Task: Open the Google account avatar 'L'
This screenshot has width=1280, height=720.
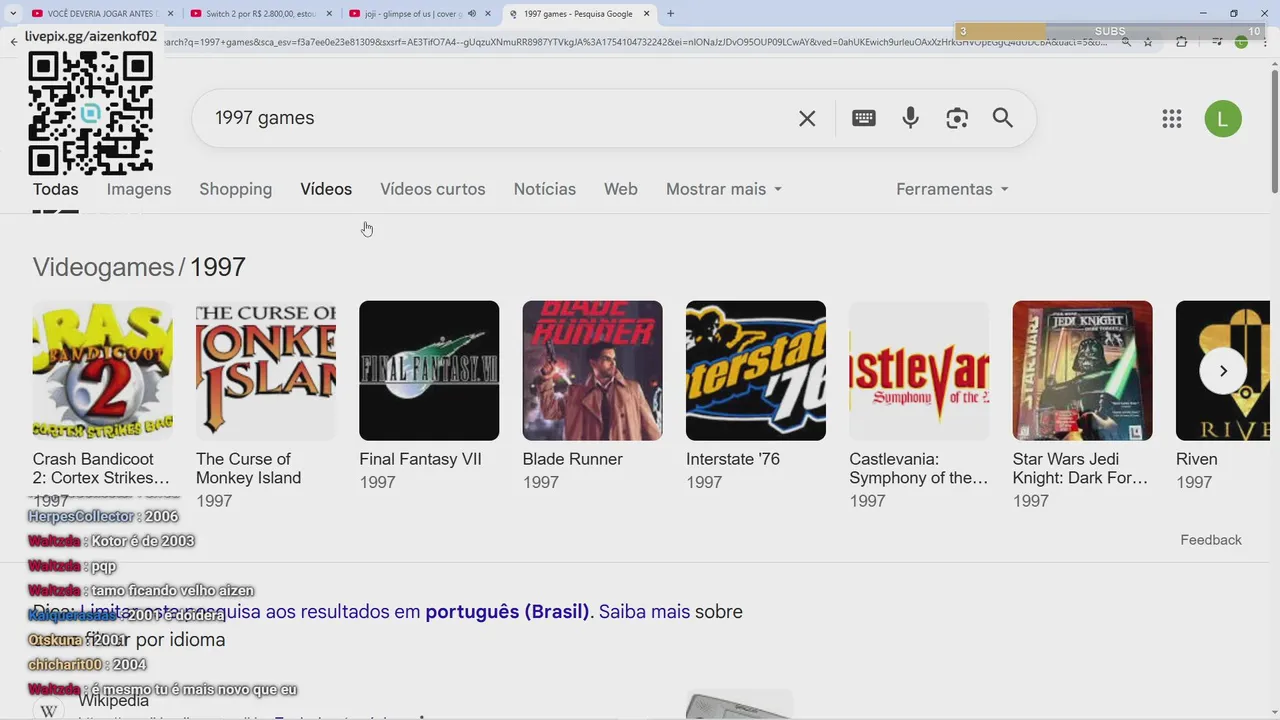Action: tap(1222, 119)
